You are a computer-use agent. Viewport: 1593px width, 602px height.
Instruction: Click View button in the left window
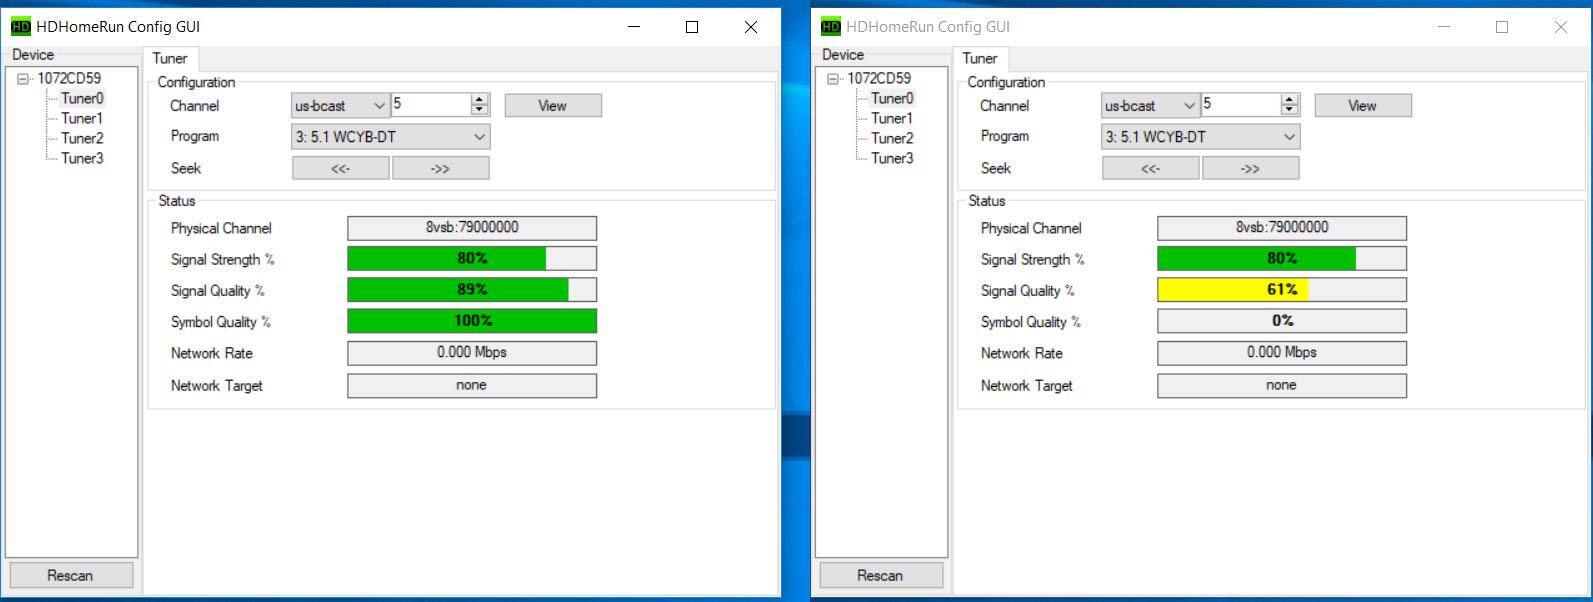tap(553, 106)
